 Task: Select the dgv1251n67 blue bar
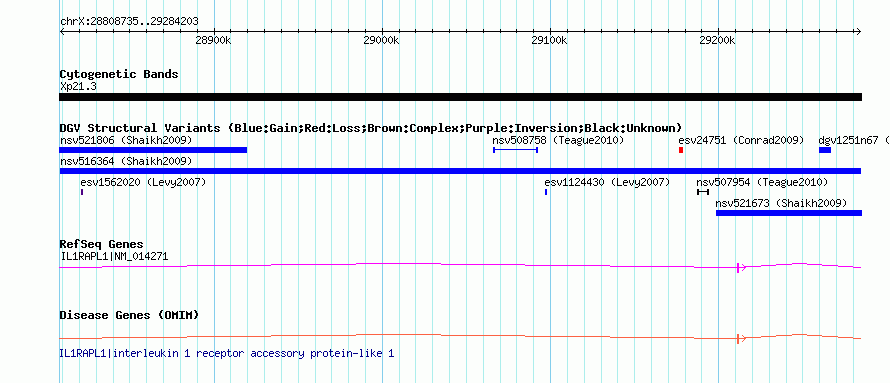825,150
